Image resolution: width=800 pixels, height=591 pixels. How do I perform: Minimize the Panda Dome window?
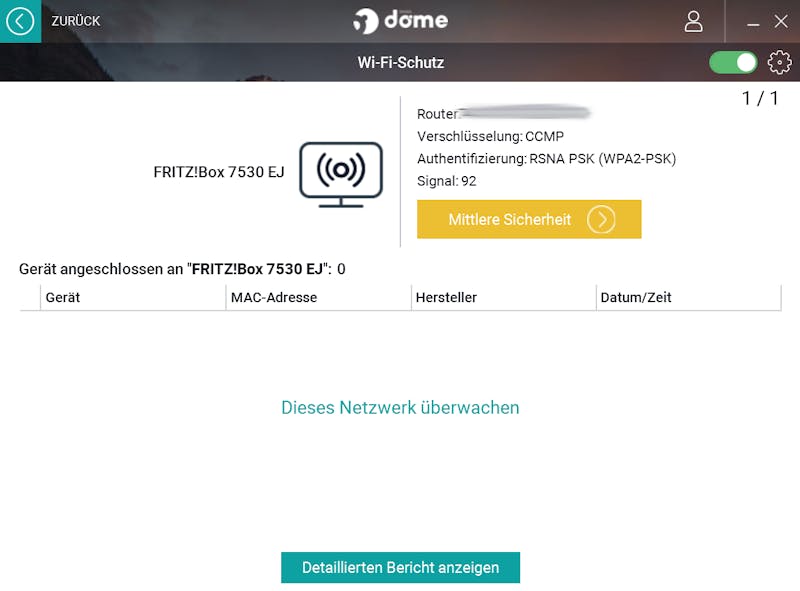[x=753, y=22]
